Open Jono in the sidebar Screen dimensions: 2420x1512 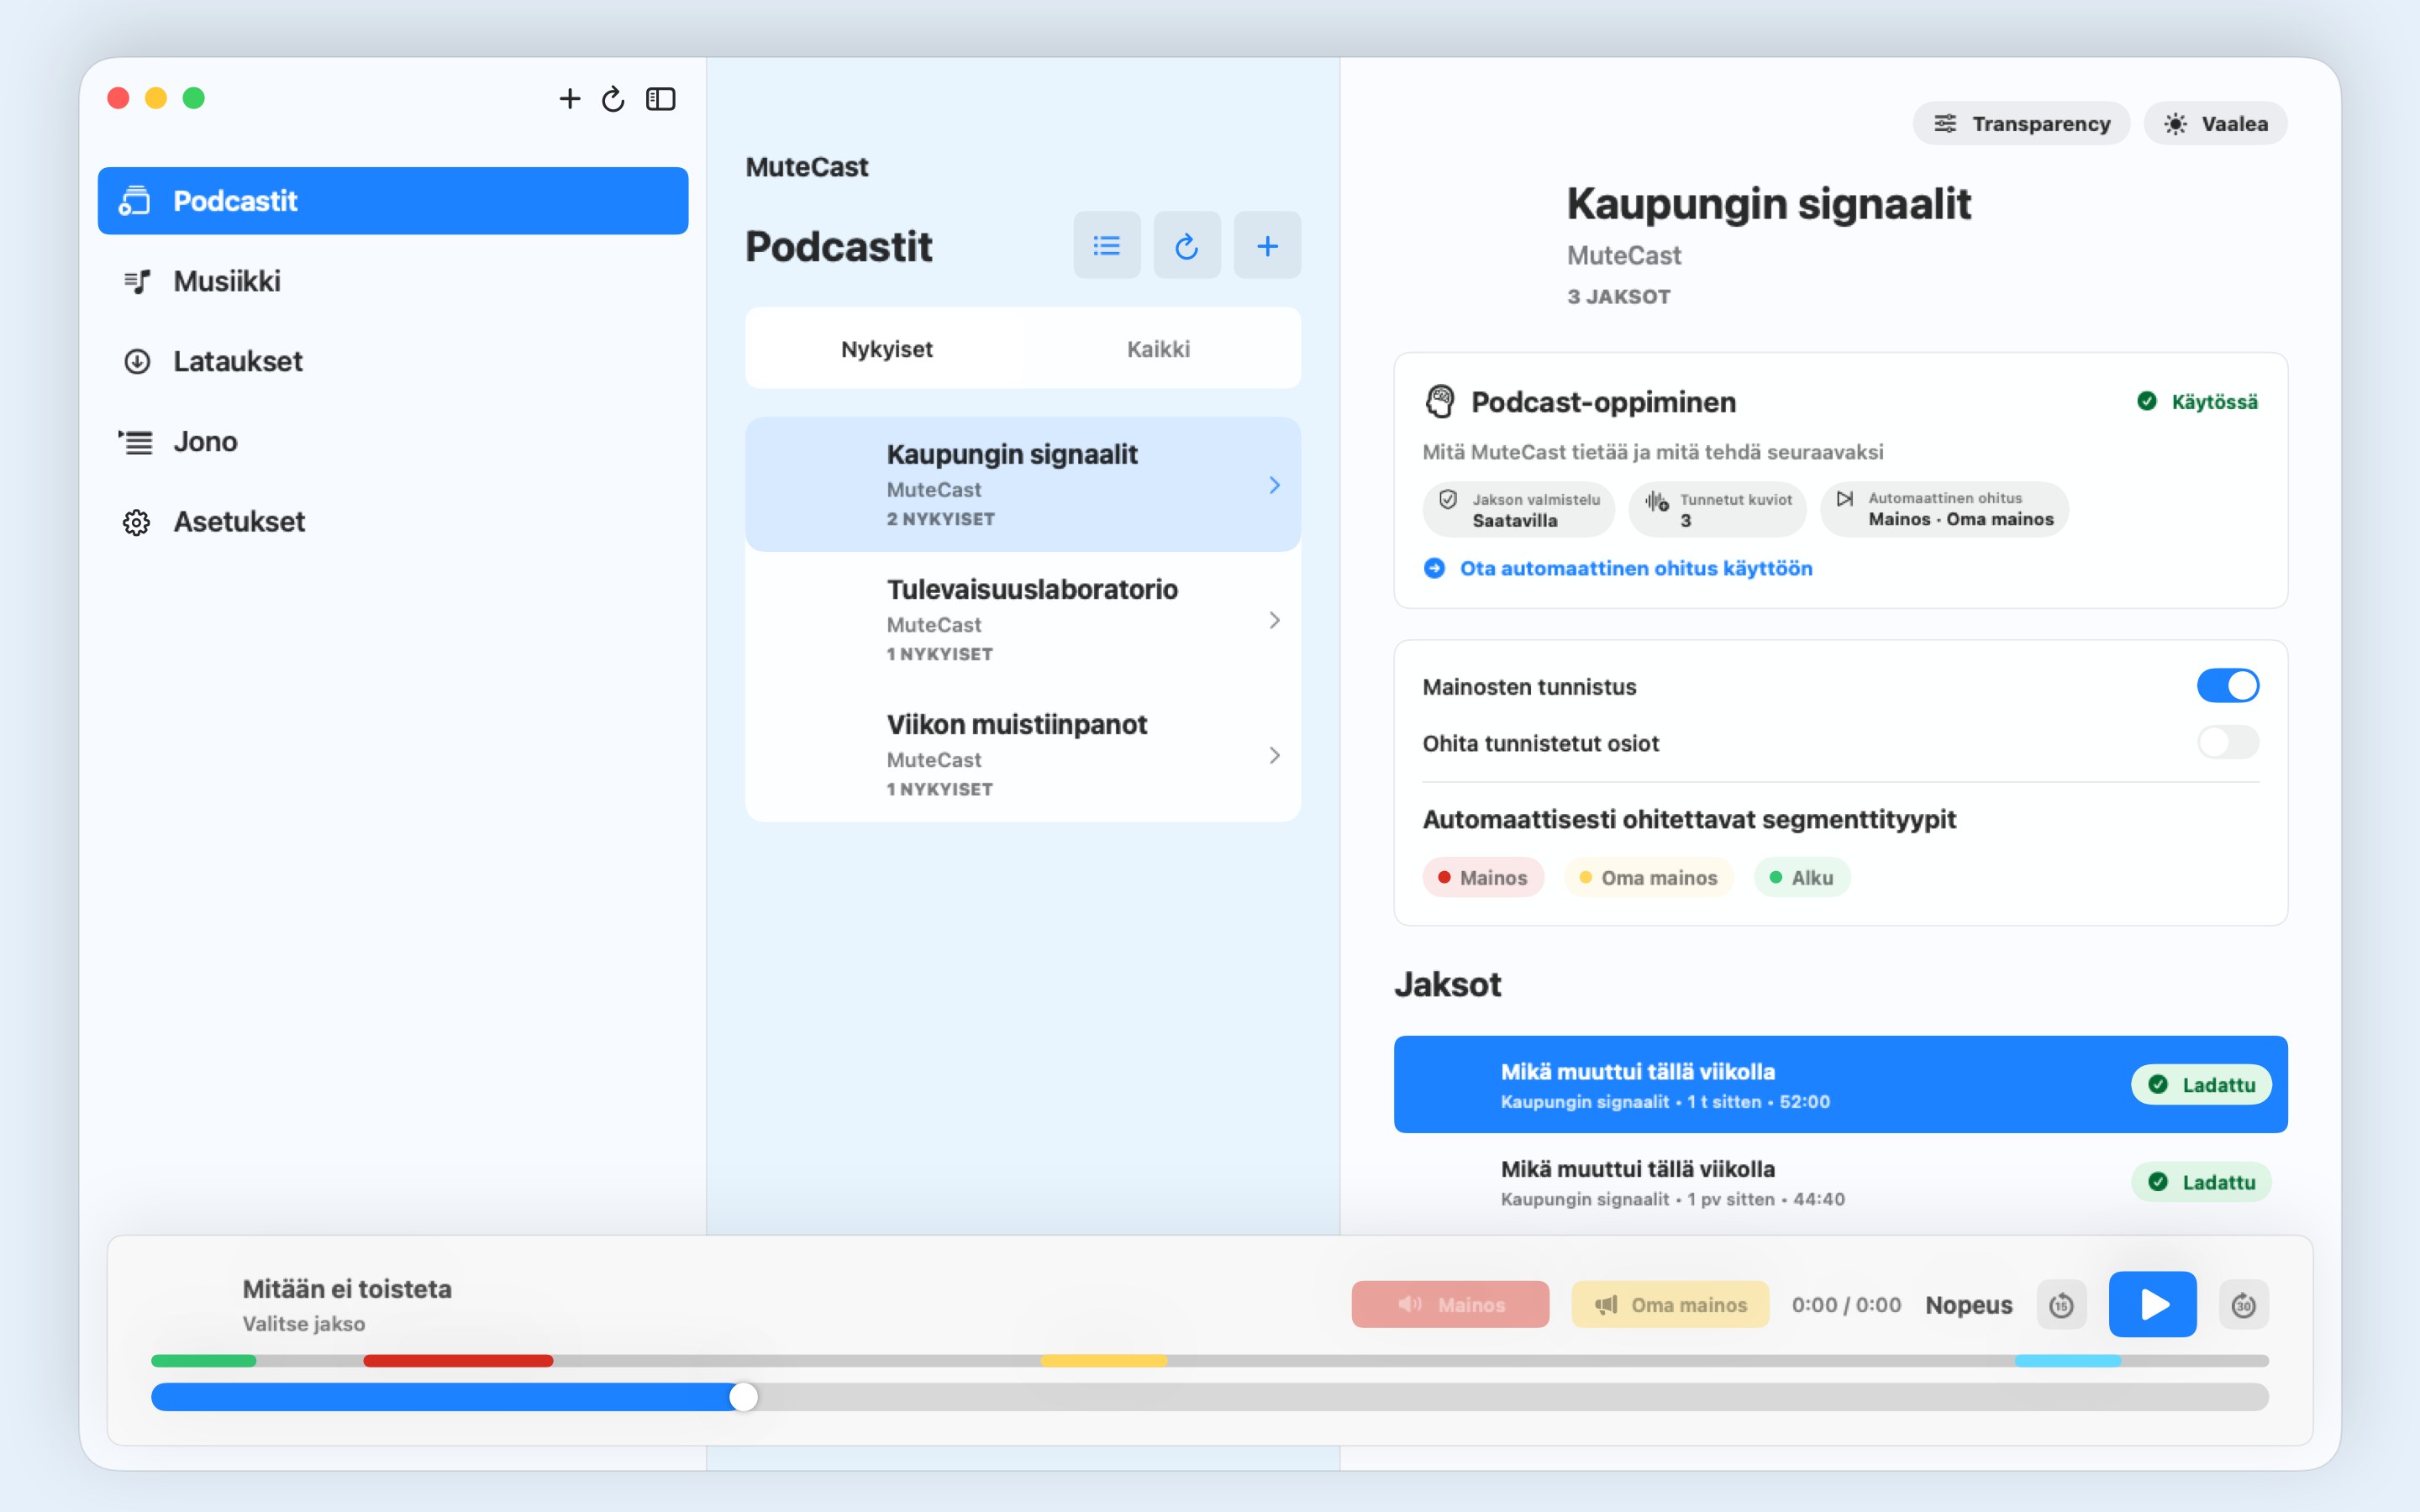(x=393, y=441)
